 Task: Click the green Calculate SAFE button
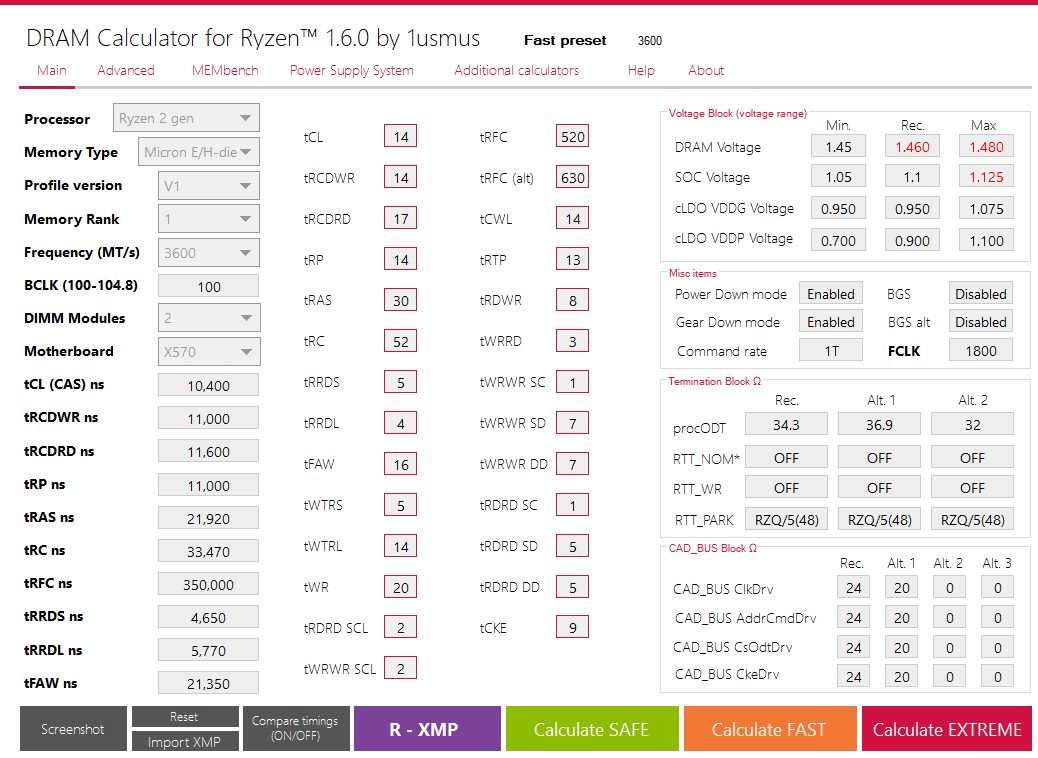592,728
